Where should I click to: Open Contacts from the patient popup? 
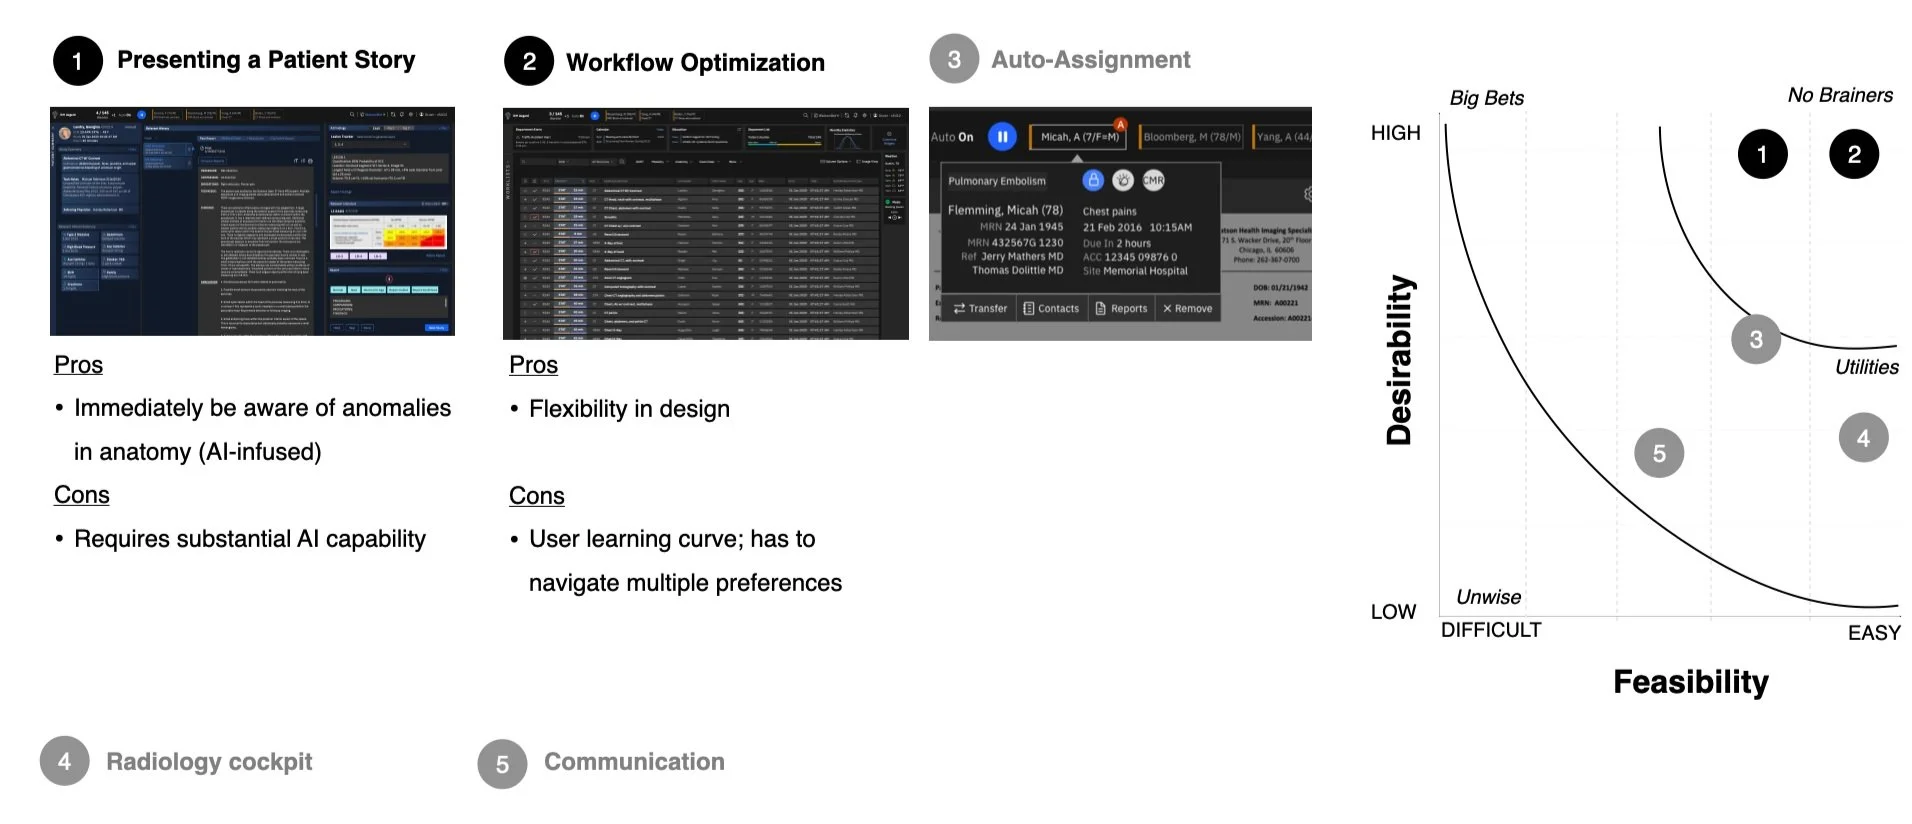pyautogui.click(x=1050, y=308)
